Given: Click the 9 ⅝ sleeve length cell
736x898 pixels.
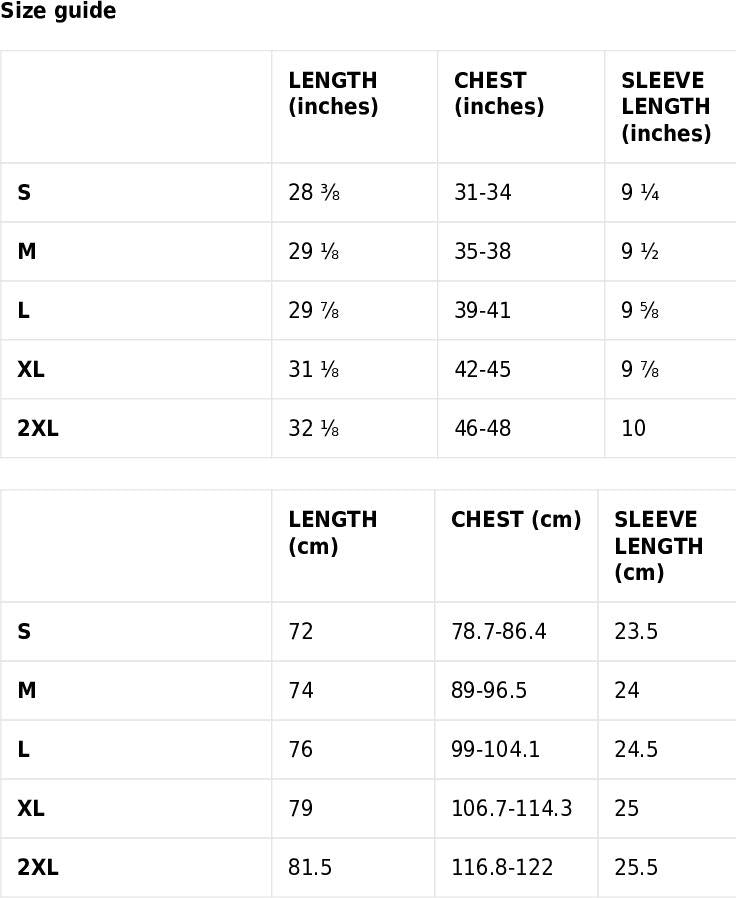Looking at the screenshot, I should pyautogui.click(x=640, y=311).
